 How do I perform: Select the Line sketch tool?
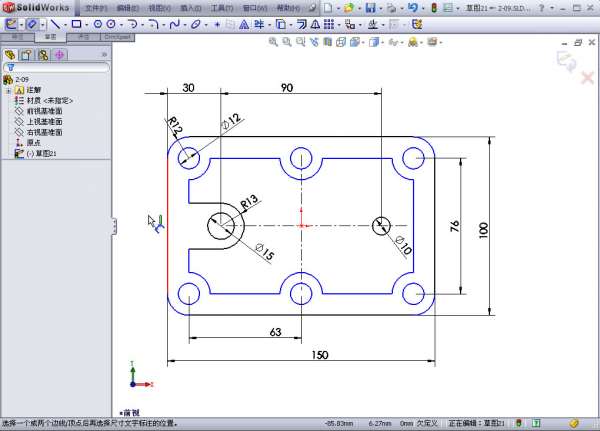pyautogui.click(x=54, y=23)
